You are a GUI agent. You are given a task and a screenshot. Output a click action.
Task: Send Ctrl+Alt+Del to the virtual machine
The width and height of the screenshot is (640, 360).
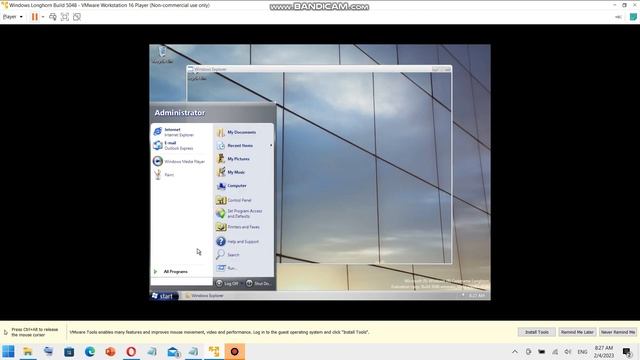pyautogui.click(x=53, y=17)
